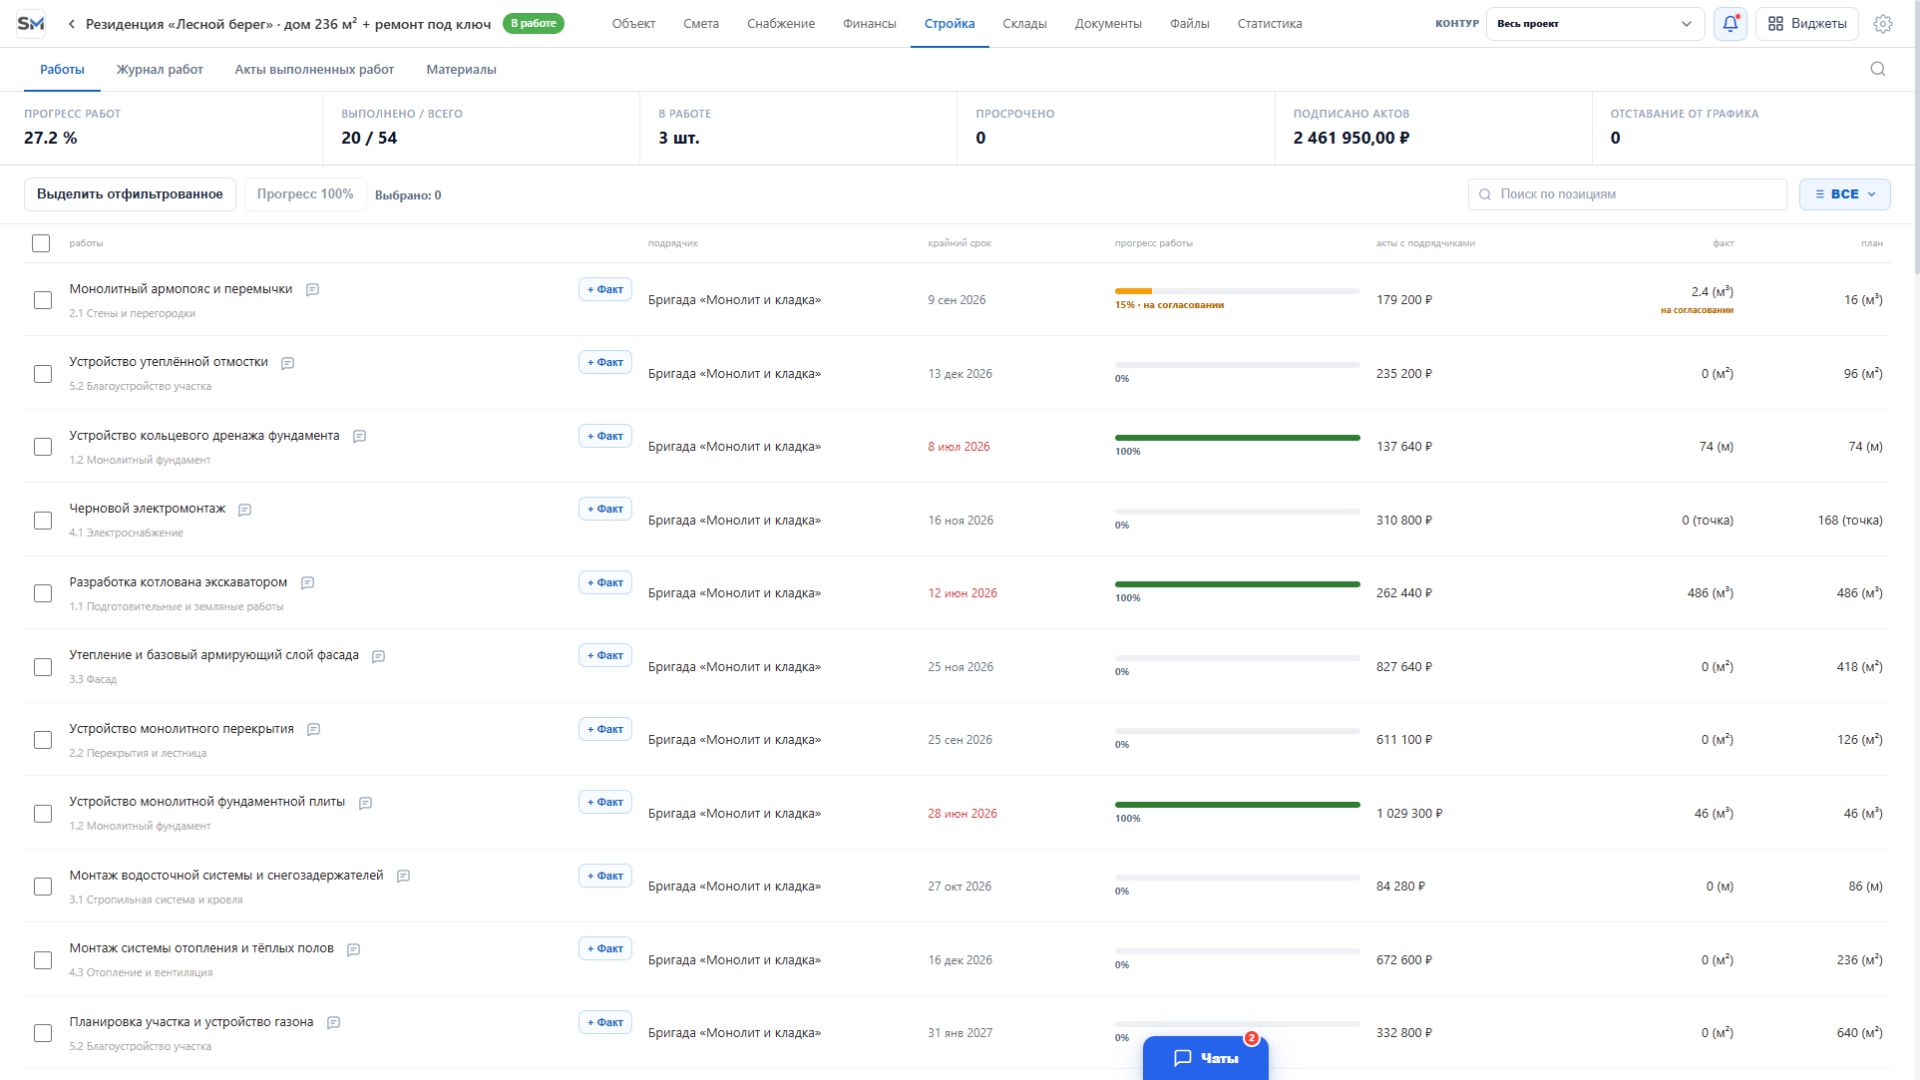
Task: Open comment icon for Устройство монолитного перекрытия
Action: [x=313, y=730]
